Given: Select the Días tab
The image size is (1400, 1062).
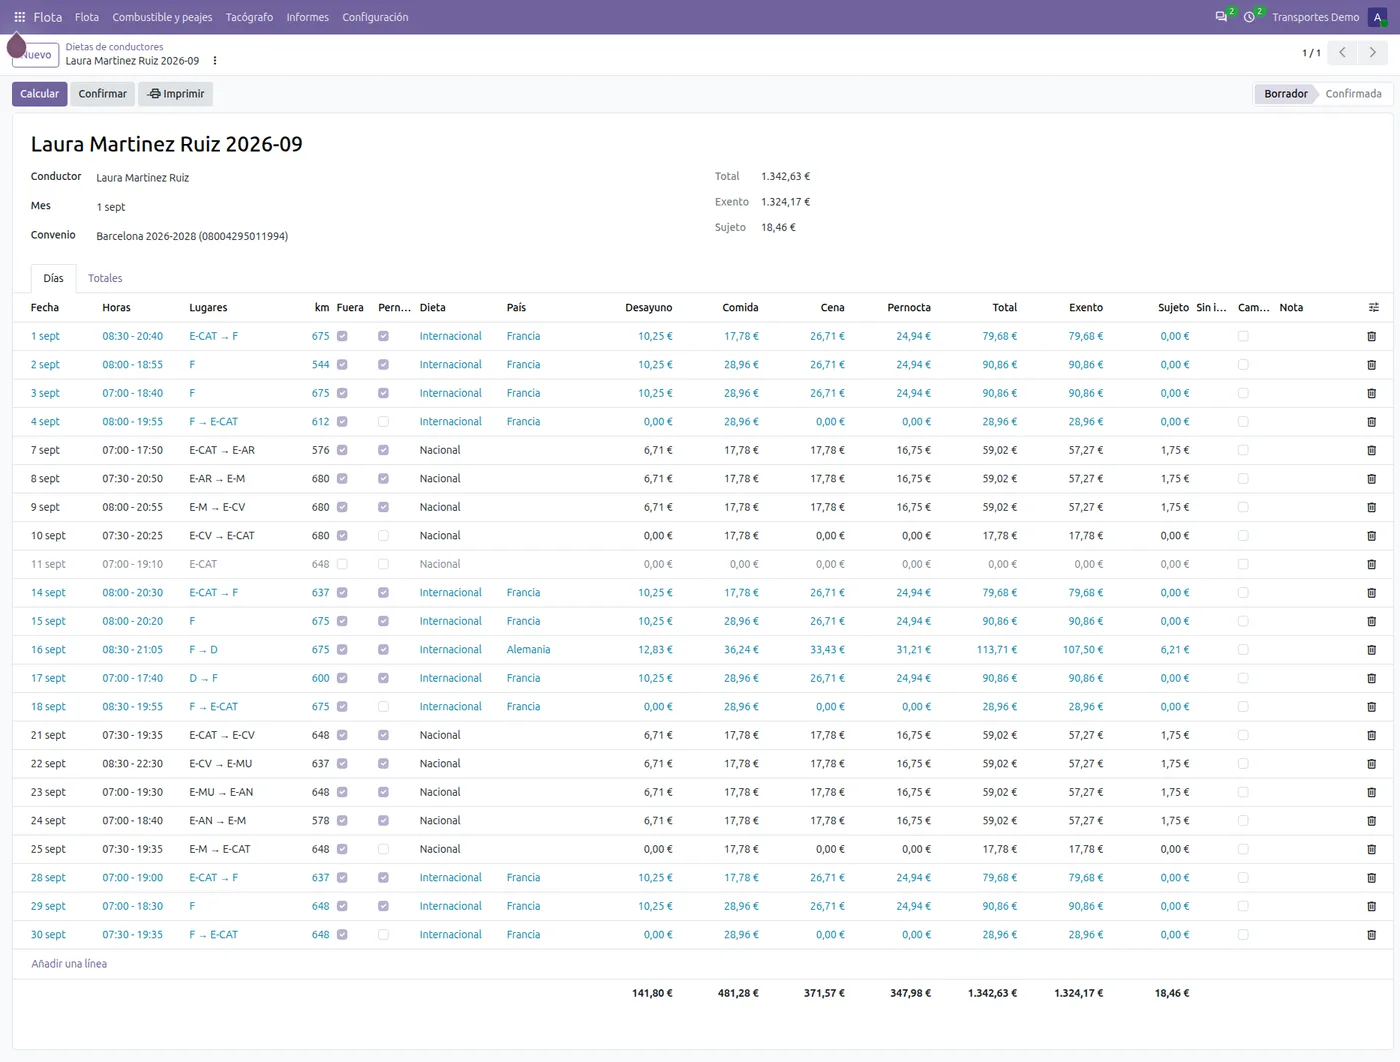Looking at the screenshot, I should pos(53,279).
